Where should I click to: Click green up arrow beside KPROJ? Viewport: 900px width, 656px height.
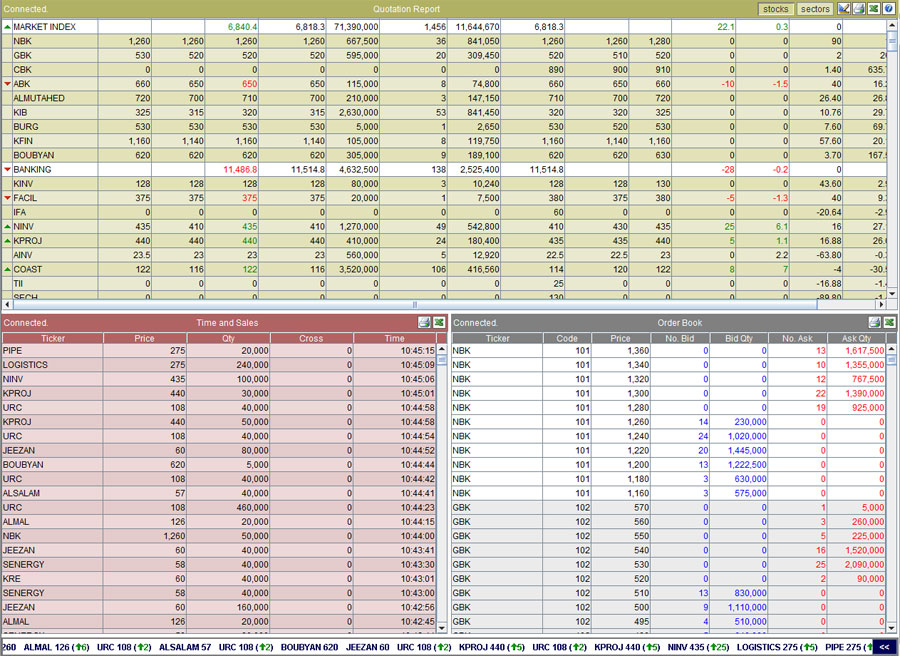(x=7, y=241)
